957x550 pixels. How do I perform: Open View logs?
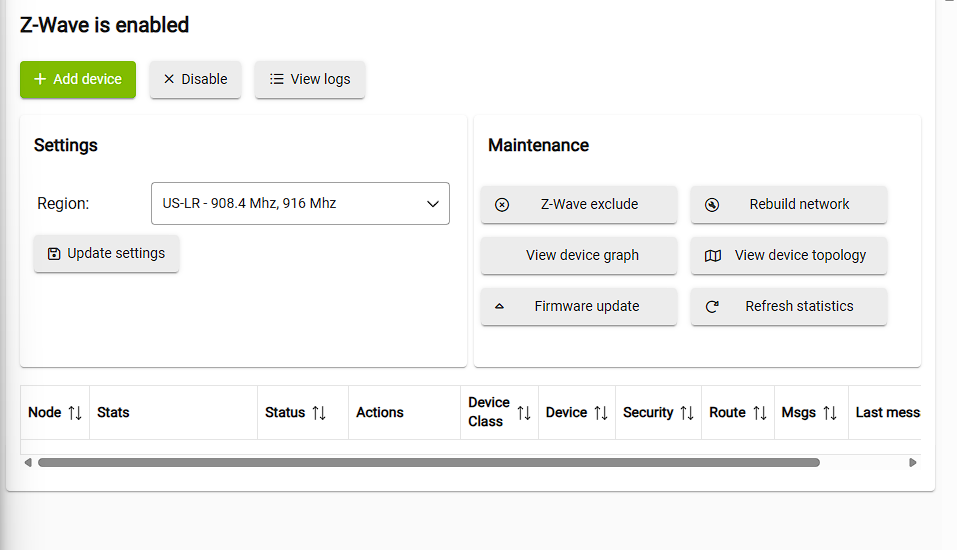[x=310, y=79]
